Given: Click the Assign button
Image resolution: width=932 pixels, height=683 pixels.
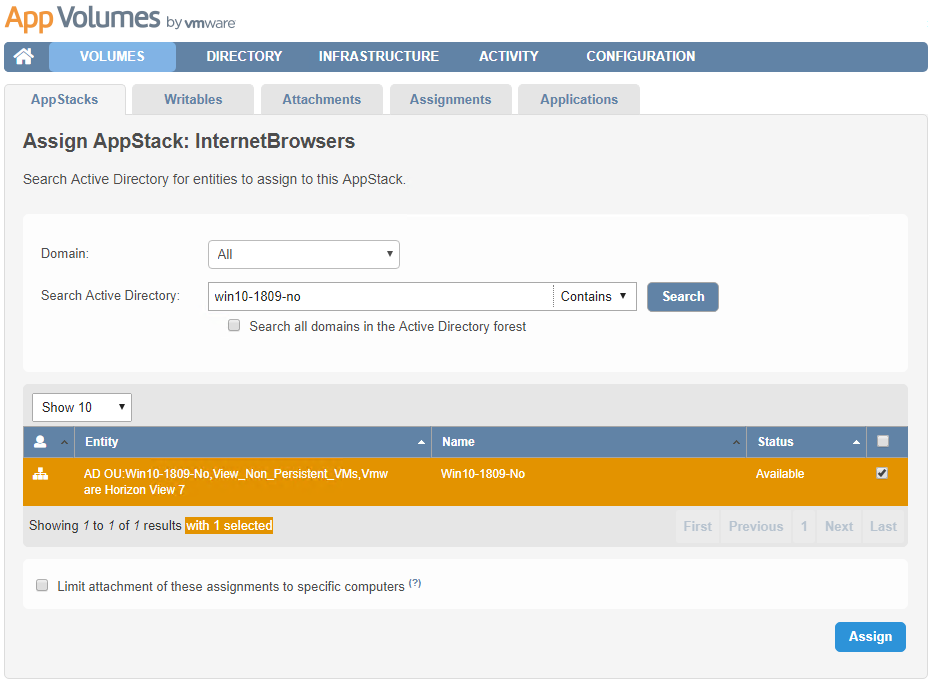Looking at the screenshot, I should [870, 637].
